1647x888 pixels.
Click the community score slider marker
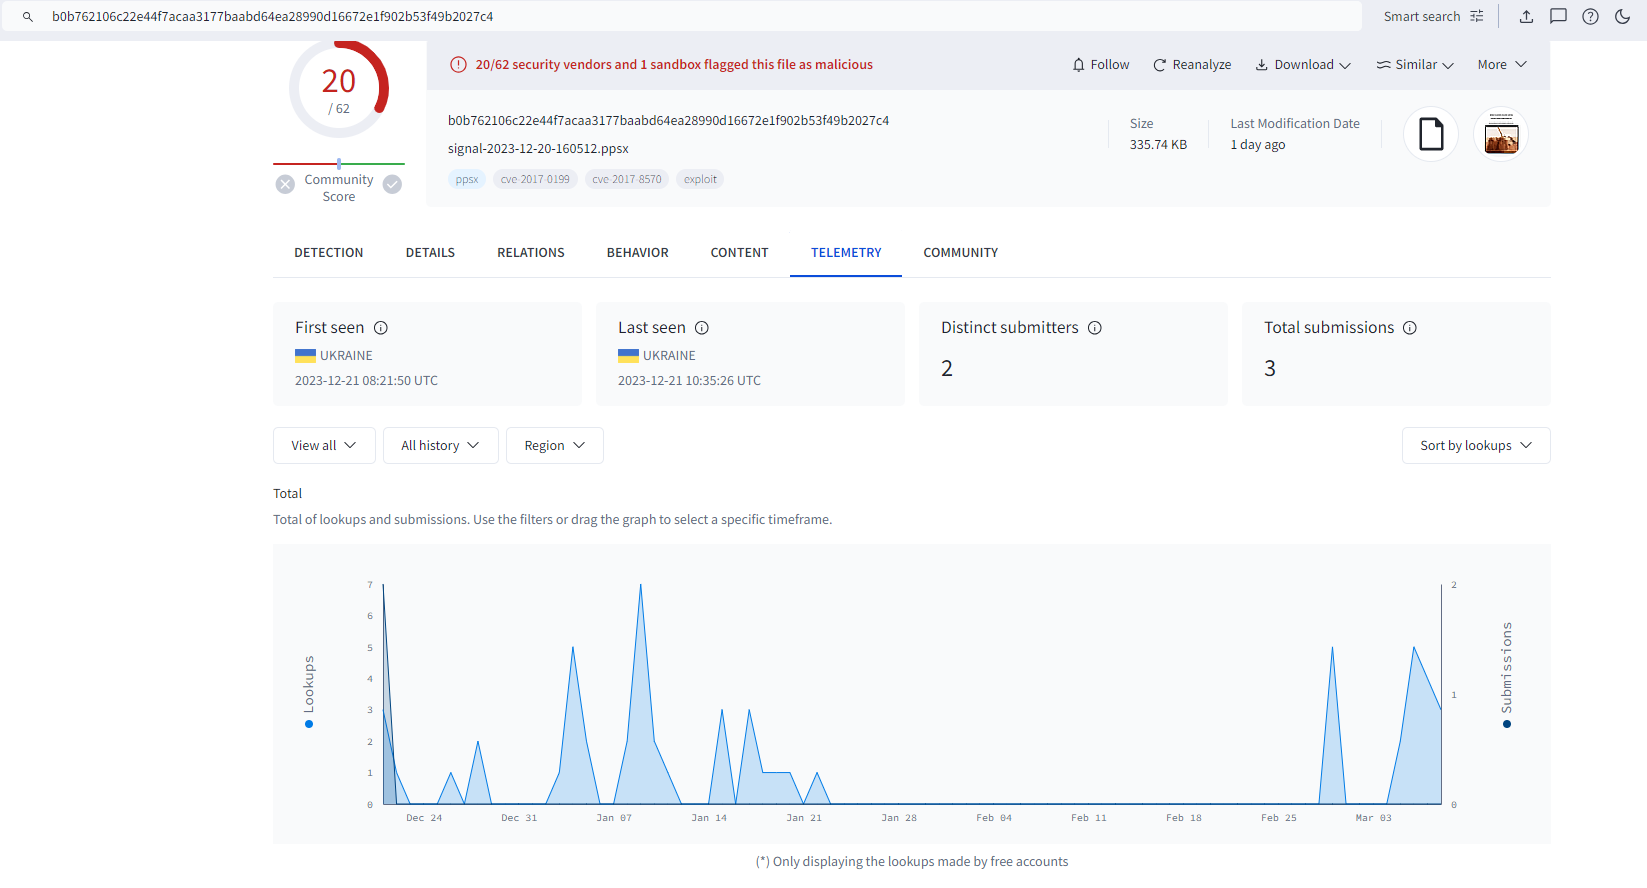click(339, 163)
